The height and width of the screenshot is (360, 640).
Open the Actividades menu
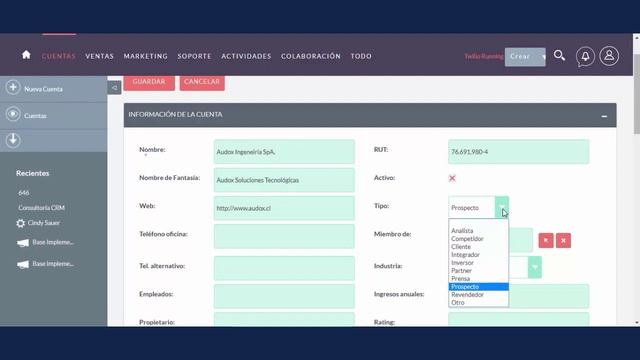pos(246,56)
